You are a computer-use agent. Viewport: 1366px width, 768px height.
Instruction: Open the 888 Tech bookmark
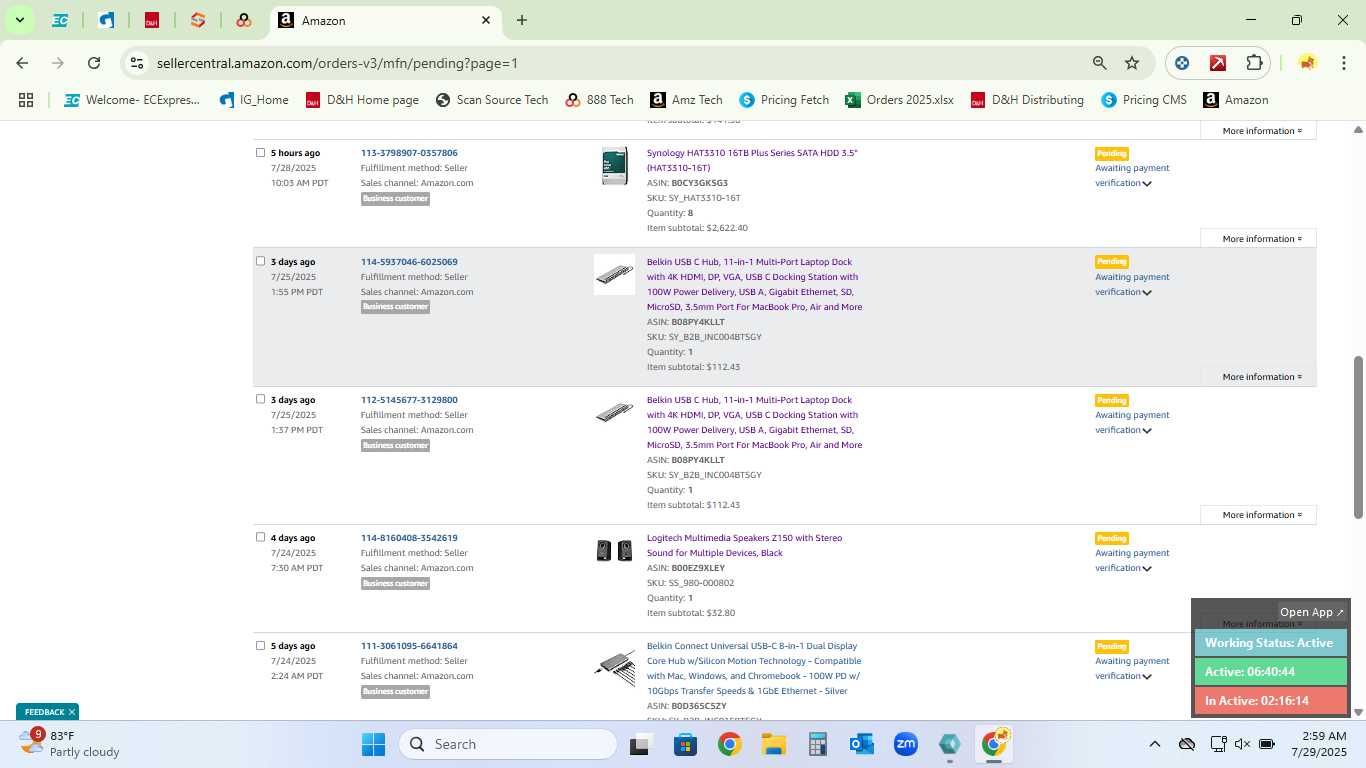coord(599,100)
